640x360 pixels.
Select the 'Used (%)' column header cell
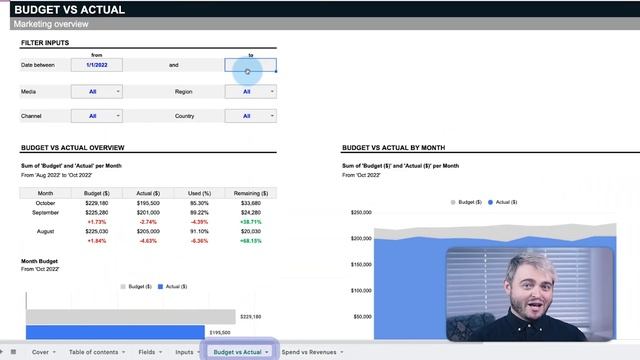(x=199, y=193)
